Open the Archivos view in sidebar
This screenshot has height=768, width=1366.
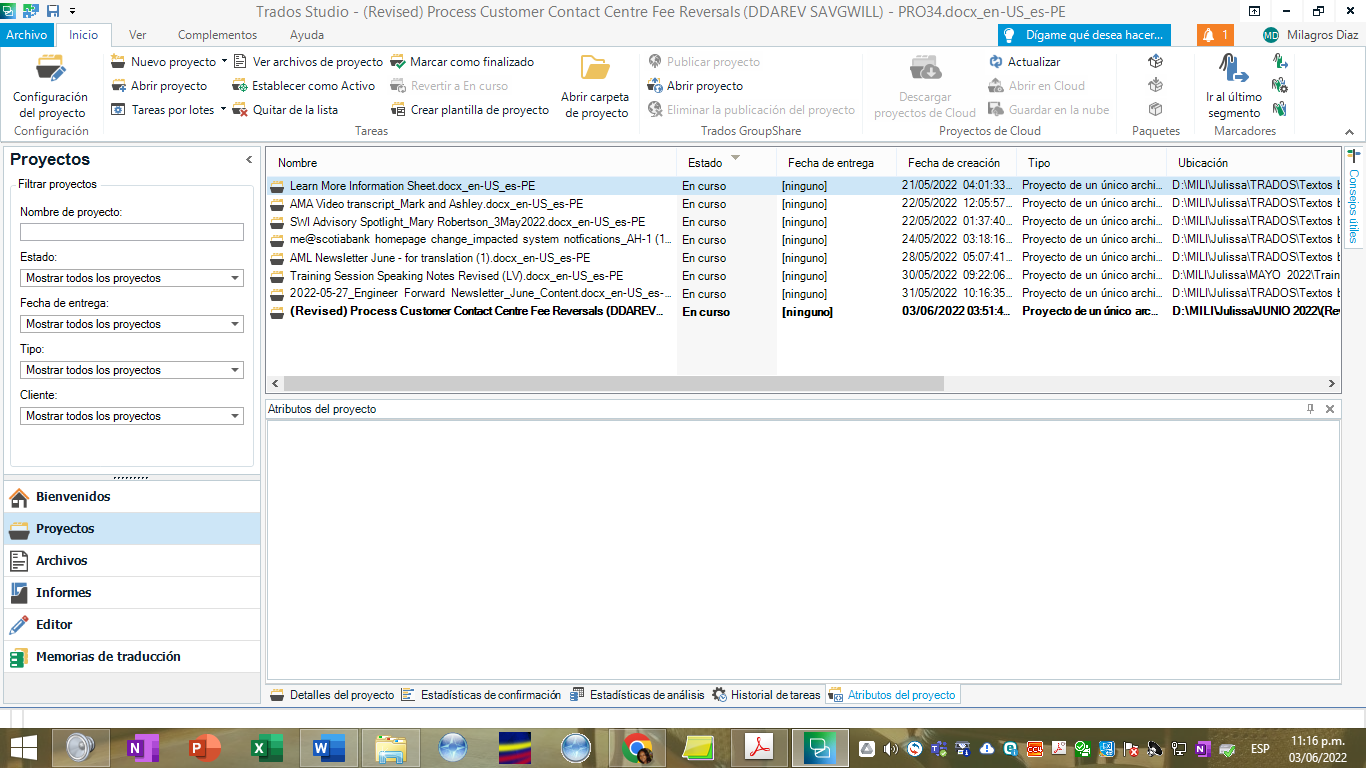[132, 561]
